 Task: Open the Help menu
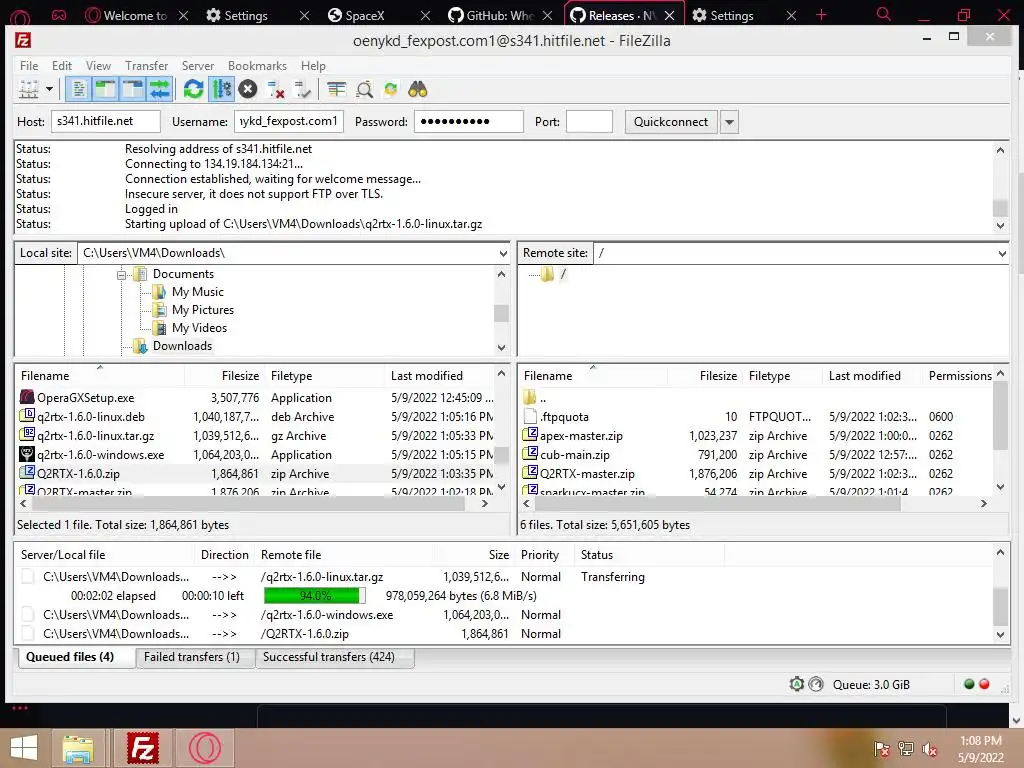coord(313,65)
